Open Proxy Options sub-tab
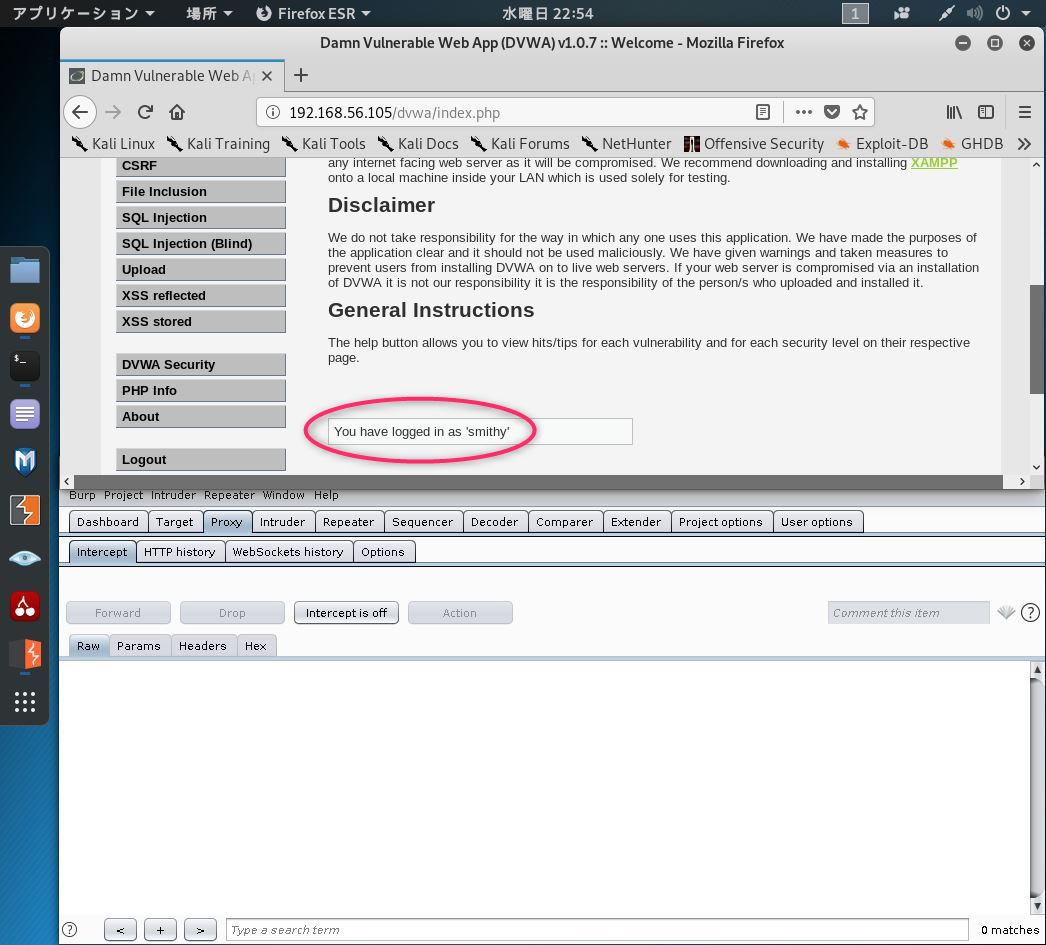The image size is (1046, 945). coord(383,552)
